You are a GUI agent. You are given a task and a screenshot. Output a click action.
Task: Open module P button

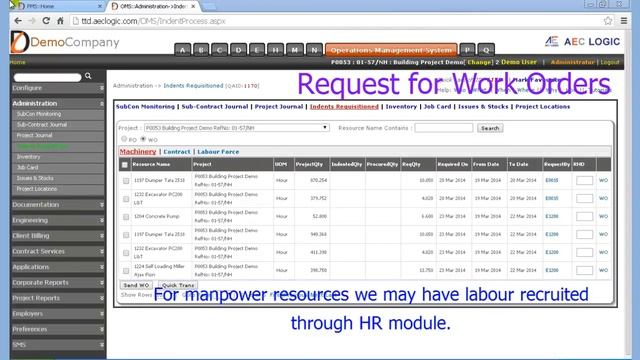(467, 50)
